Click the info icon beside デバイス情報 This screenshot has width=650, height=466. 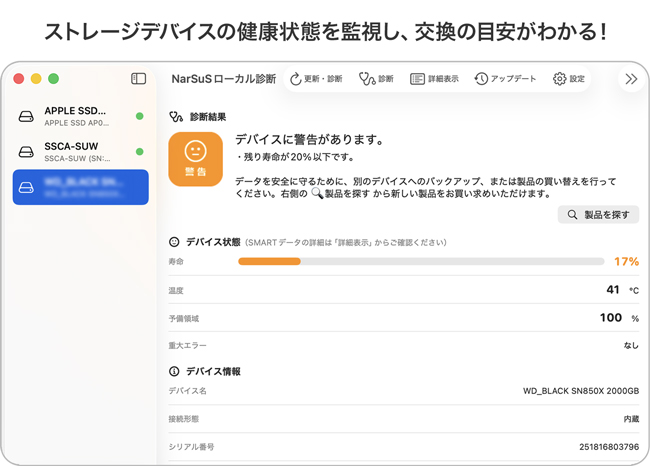point(174,371)
